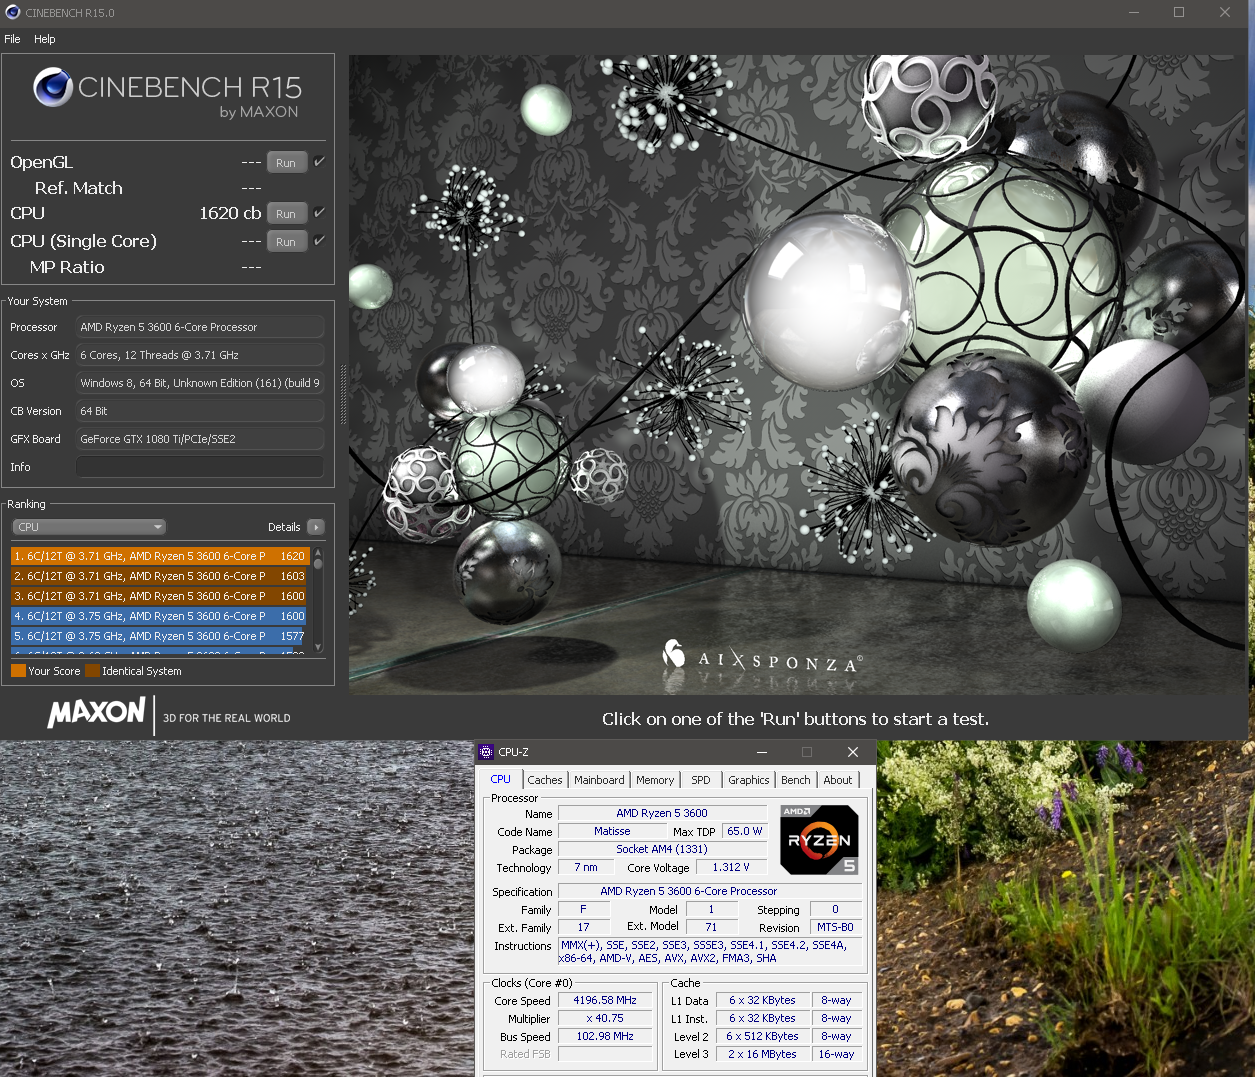Image resolution: width=1255 pixels, height=1077 pixels.
Task: Click the Core Speed value 4196.58 MHz
Action: pos(605,1000)
